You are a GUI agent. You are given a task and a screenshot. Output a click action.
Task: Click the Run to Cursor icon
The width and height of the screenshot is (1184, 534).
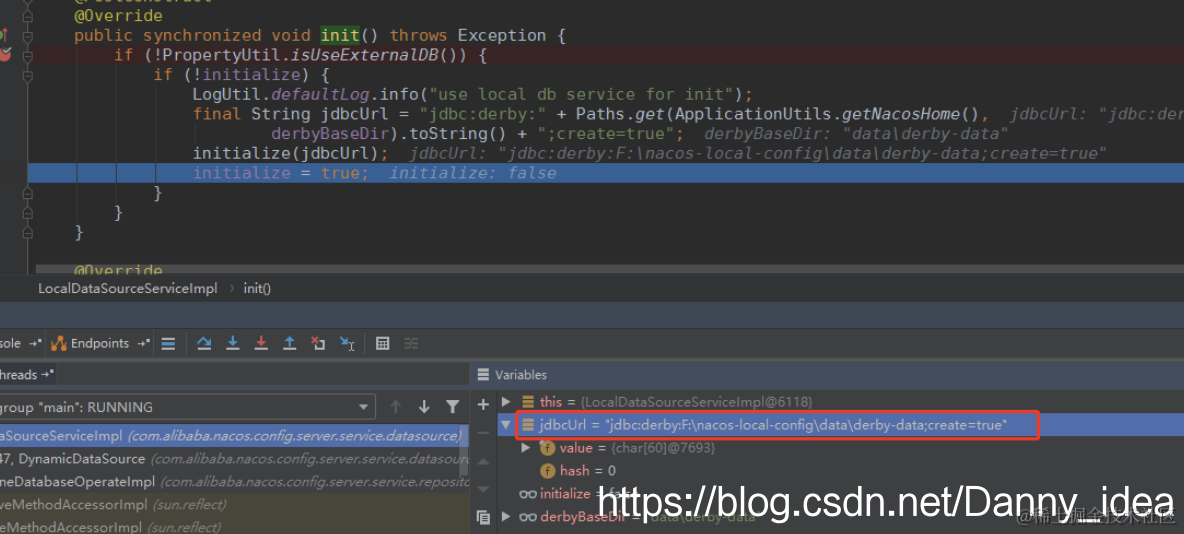[347, 344]
